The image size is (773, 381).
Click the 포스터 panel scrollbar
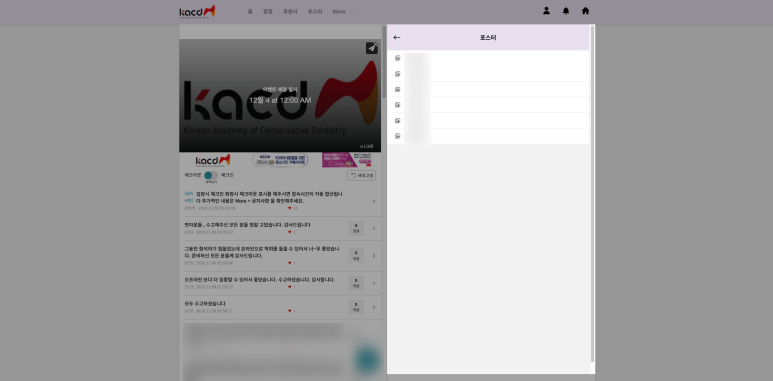(x=592, y=194)
